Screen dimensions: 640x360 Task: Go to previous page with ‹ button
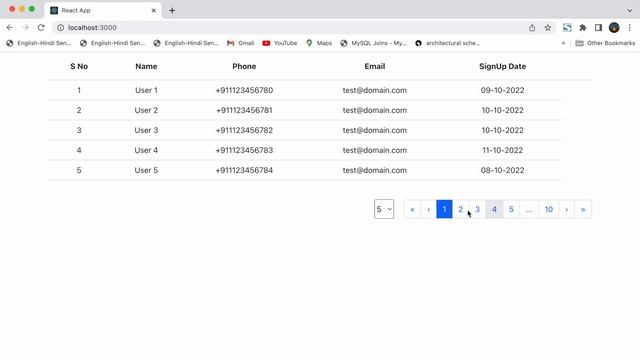pyautogui.click(x=429, y=209)
